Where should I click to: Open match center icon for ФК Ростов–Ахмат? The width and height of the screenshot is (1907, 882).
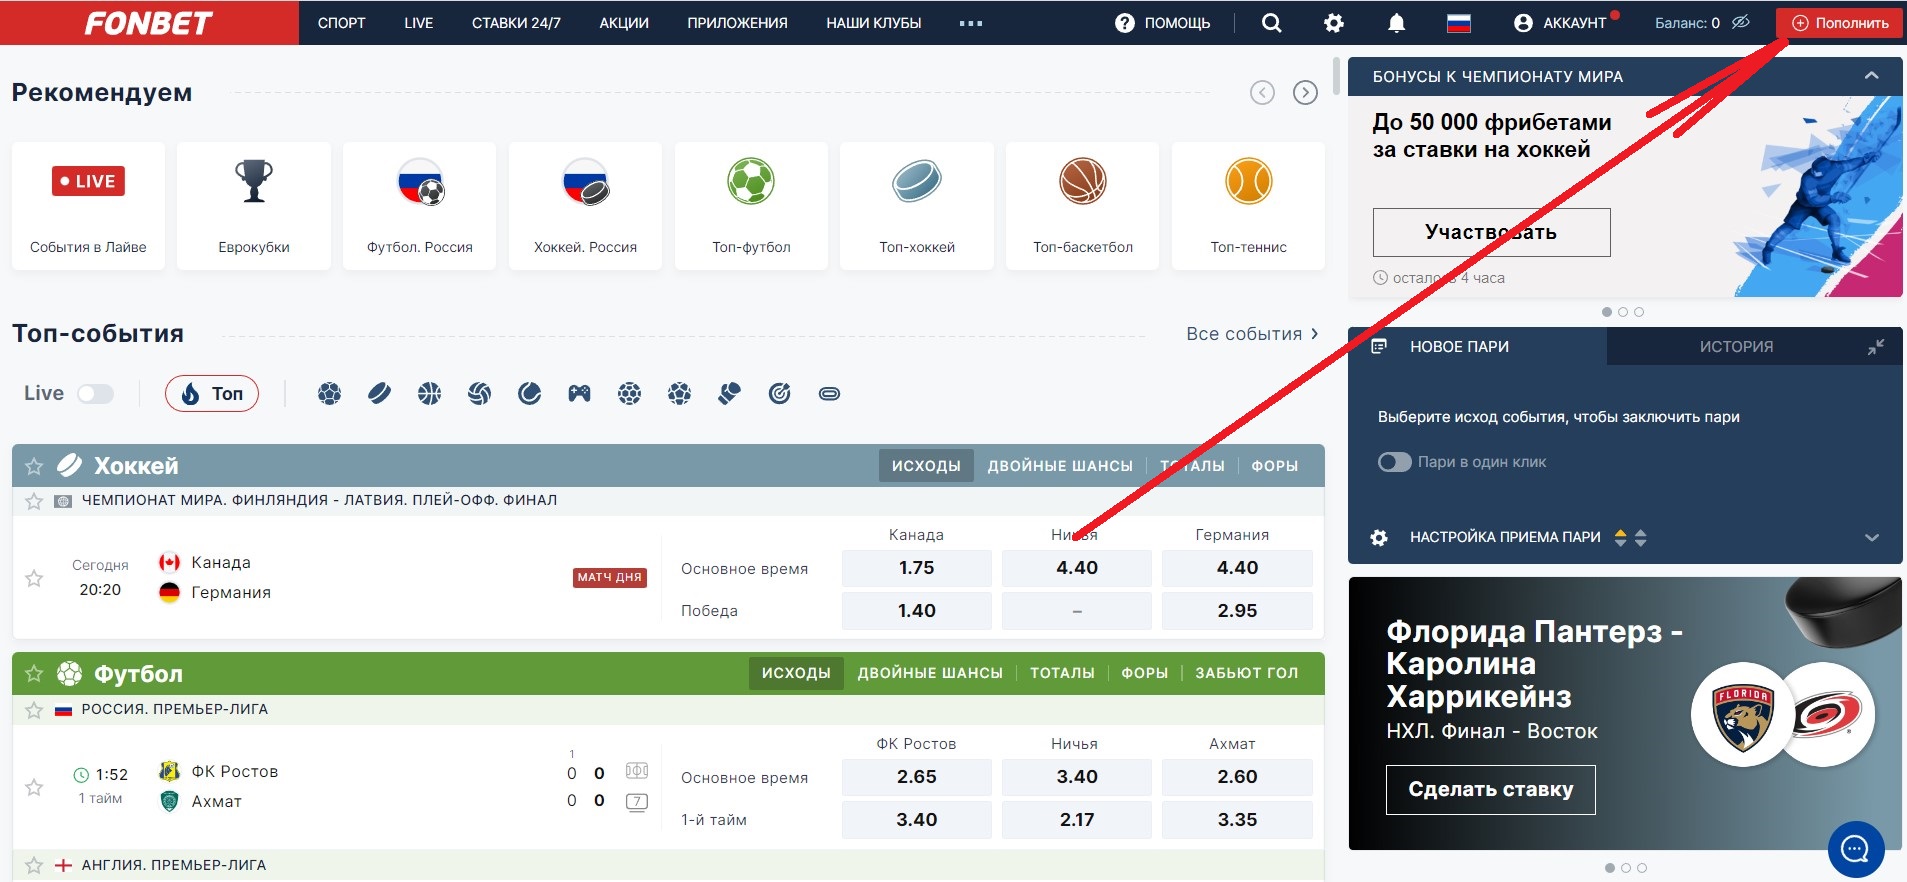point(637,771)
